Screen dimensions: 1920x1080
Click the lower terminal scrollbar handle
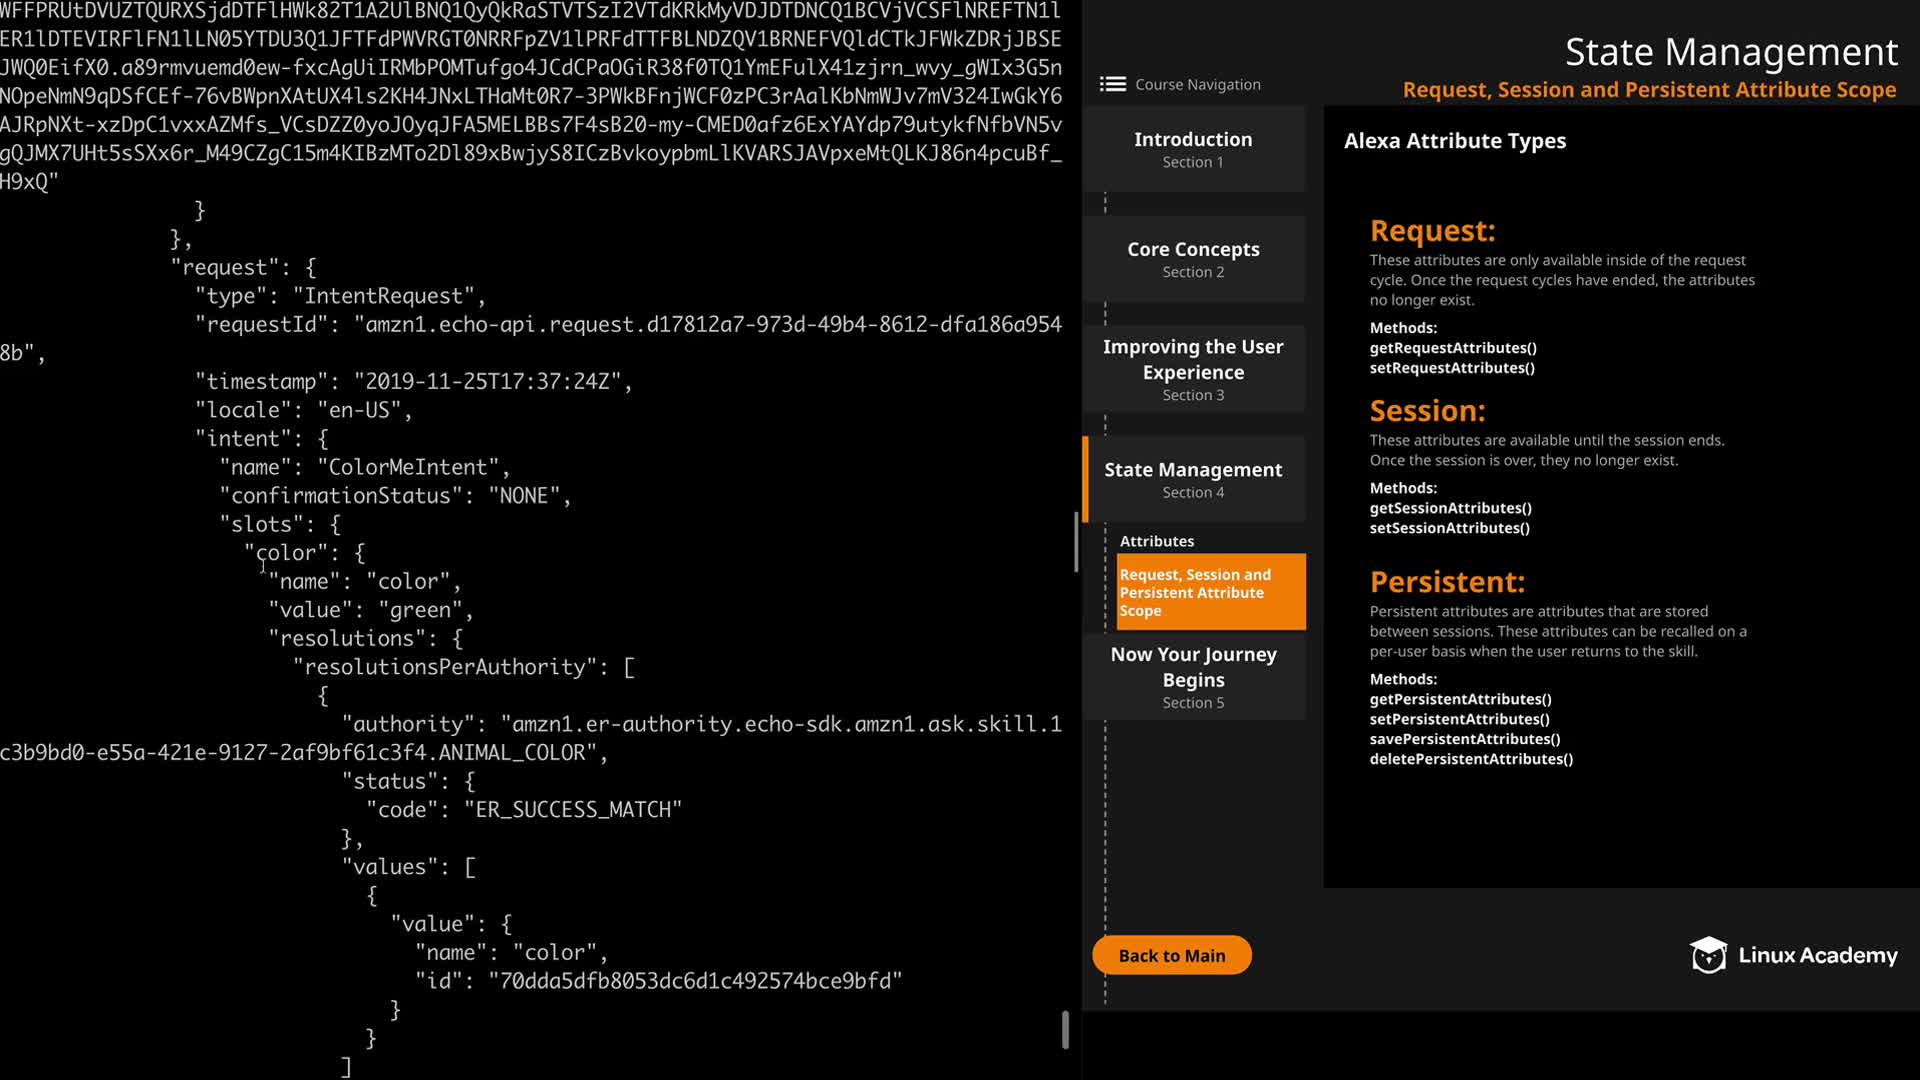click(x=1065, y=1029)
